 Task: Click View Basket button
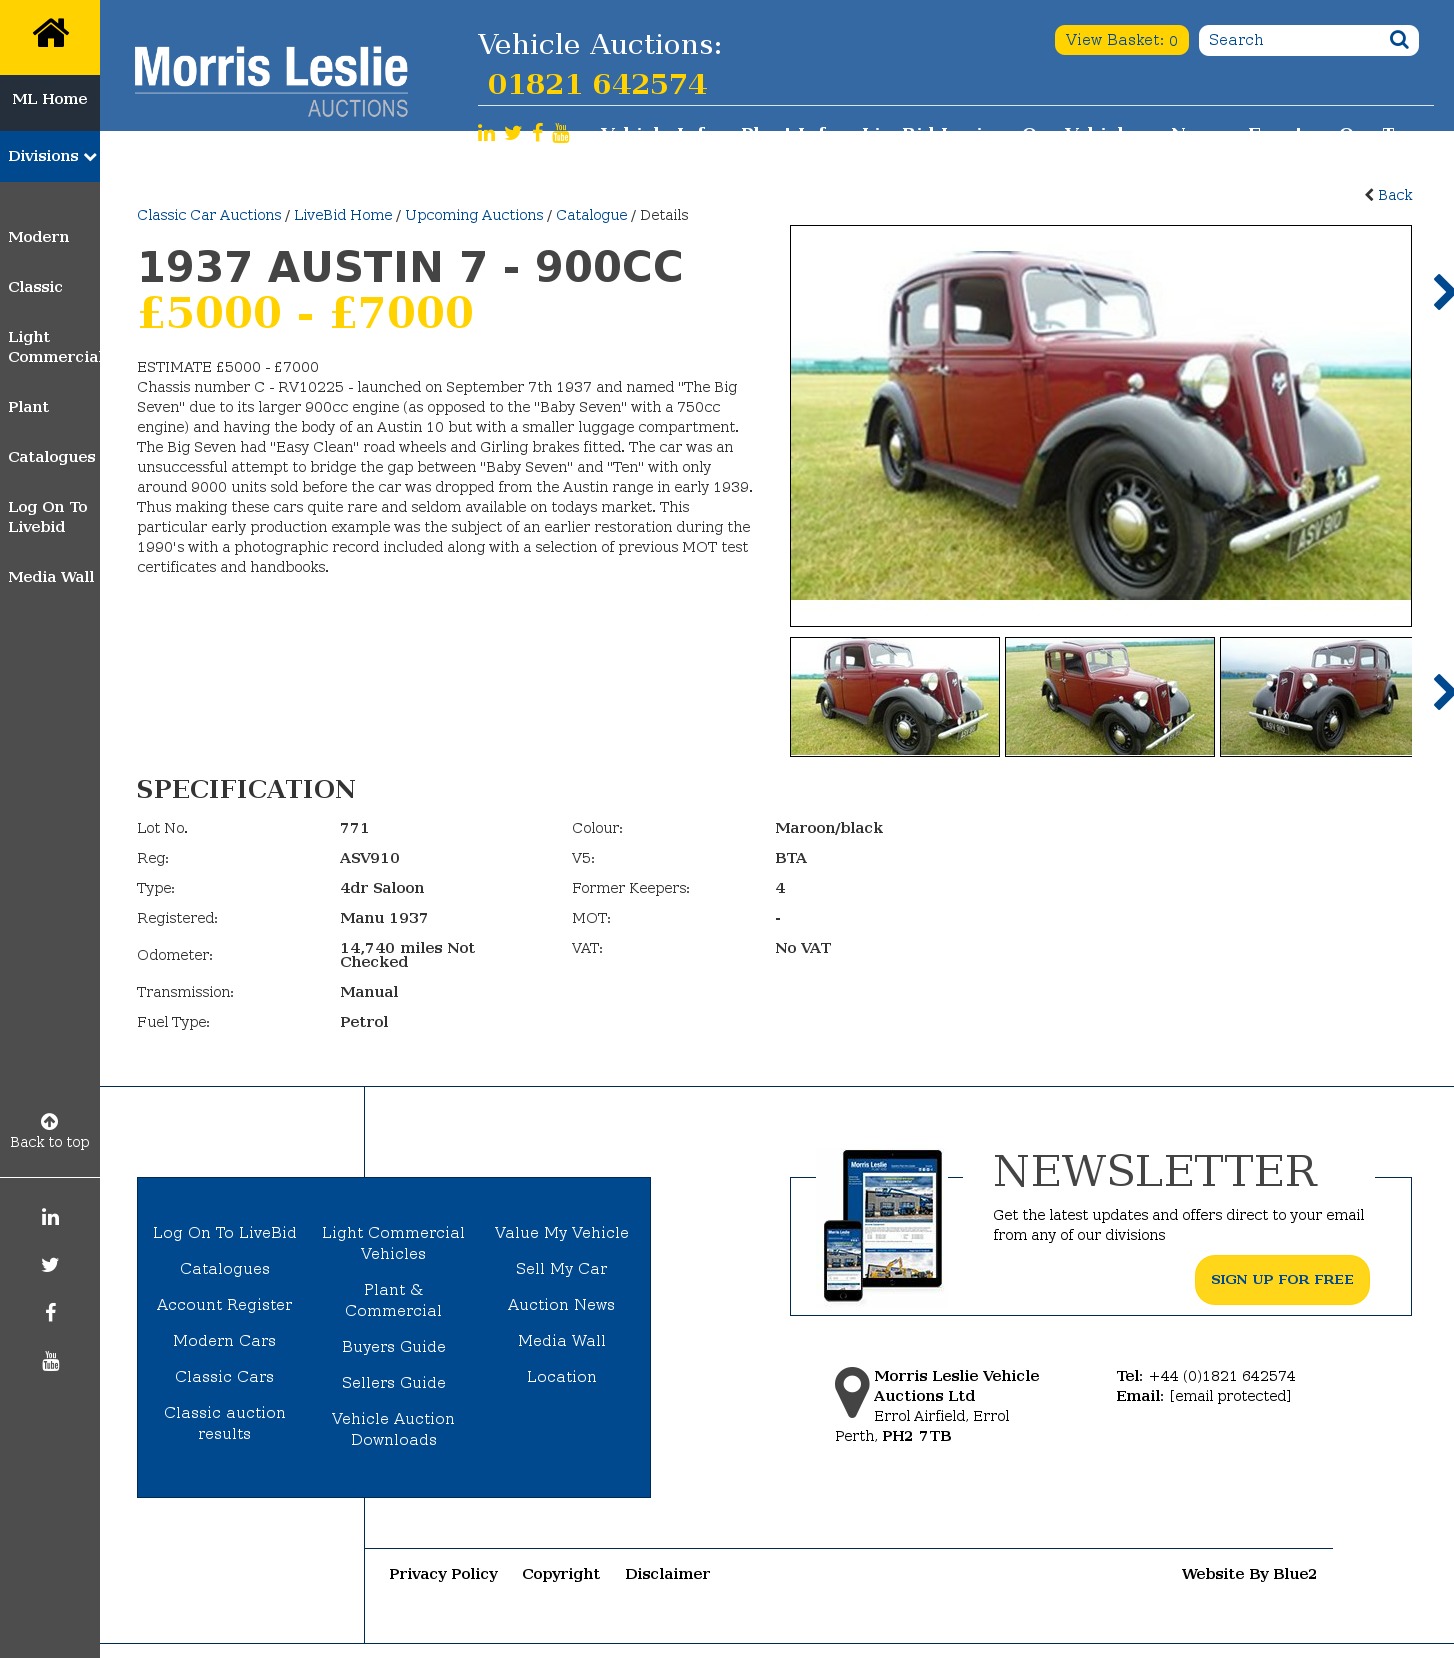[x=1122, y=40]
